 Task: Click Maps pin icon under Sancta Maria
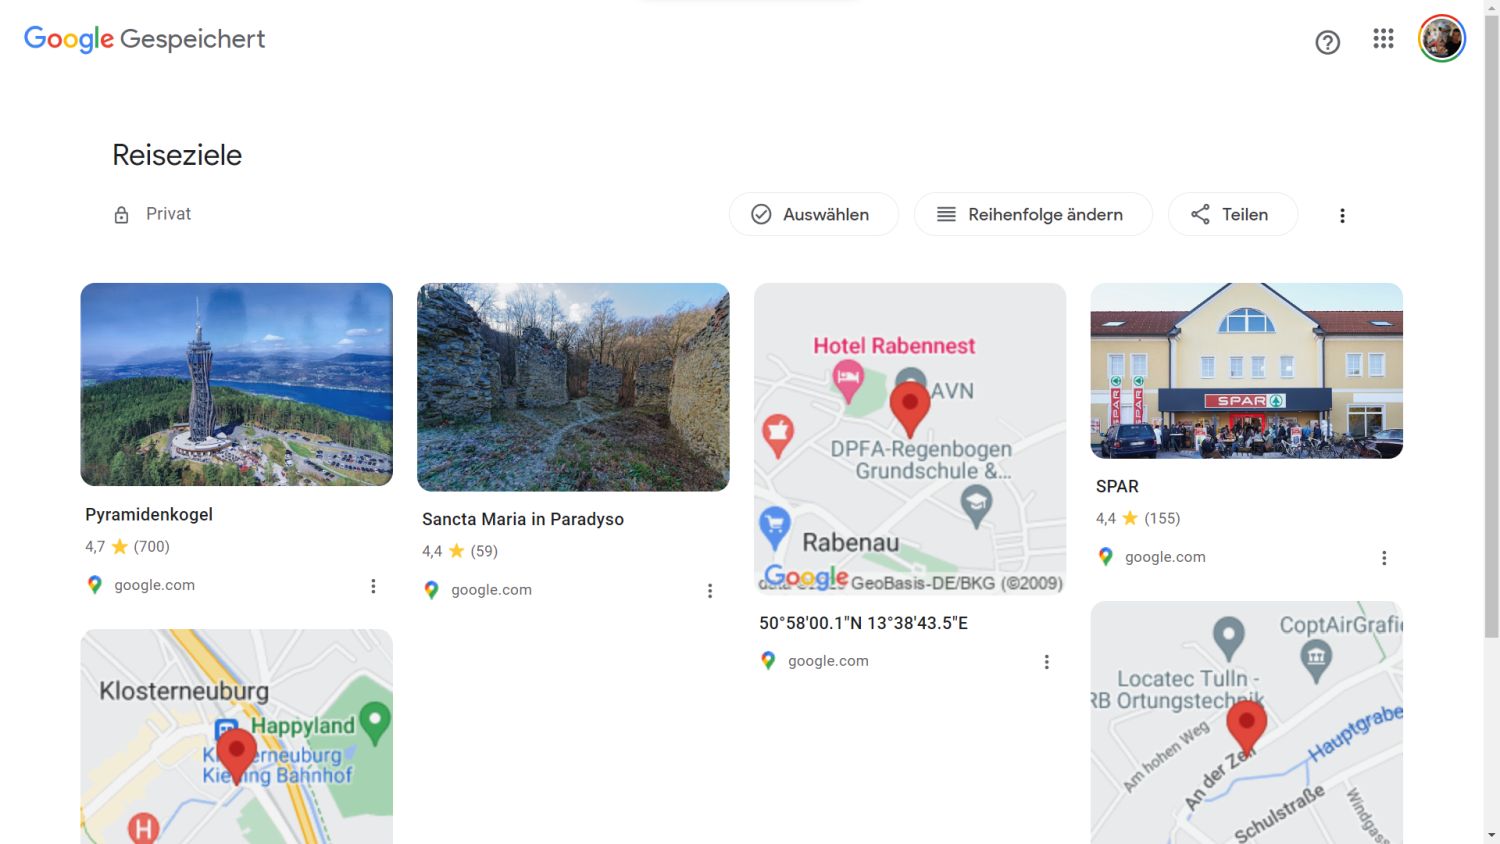[x=431, y=590]
